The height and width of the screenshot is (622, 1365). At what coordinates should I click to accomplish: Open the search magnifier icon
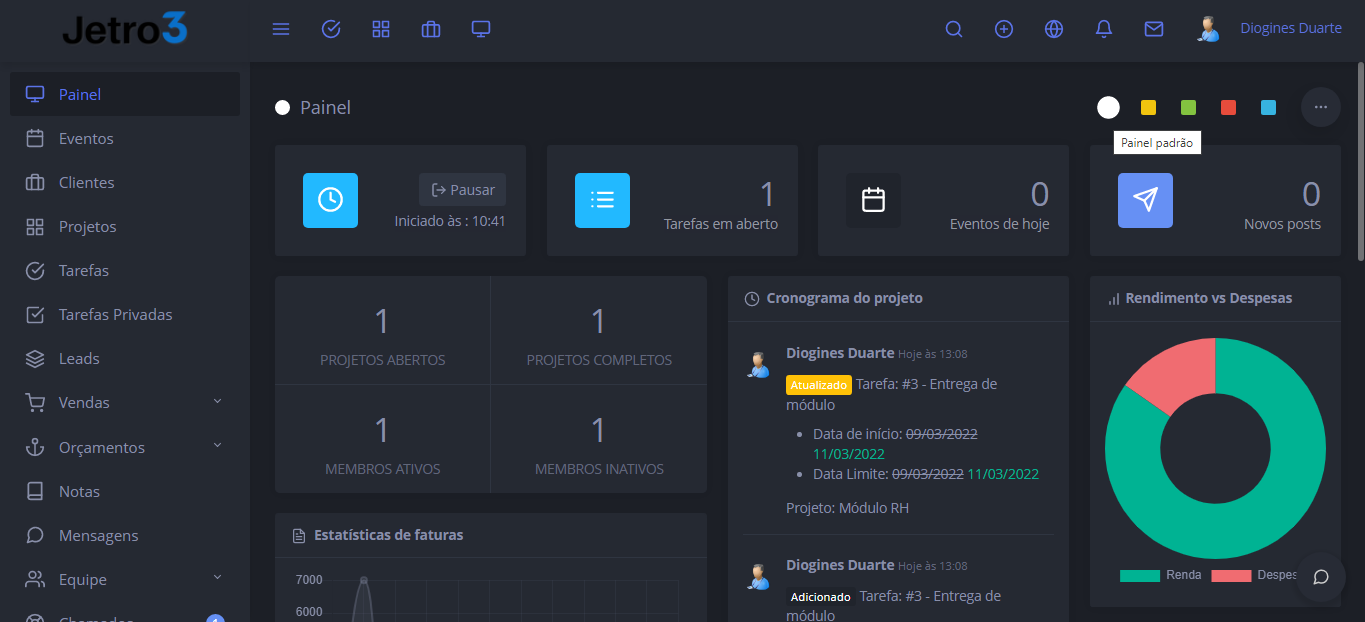[954, 29]
